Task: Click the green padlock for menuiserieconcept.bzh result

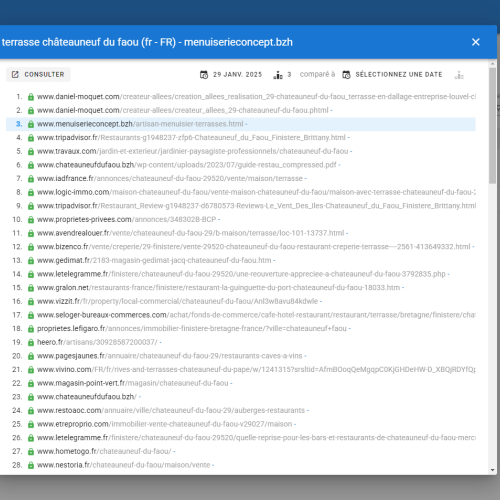Action: pyautogui.click(x=31, y=124)
